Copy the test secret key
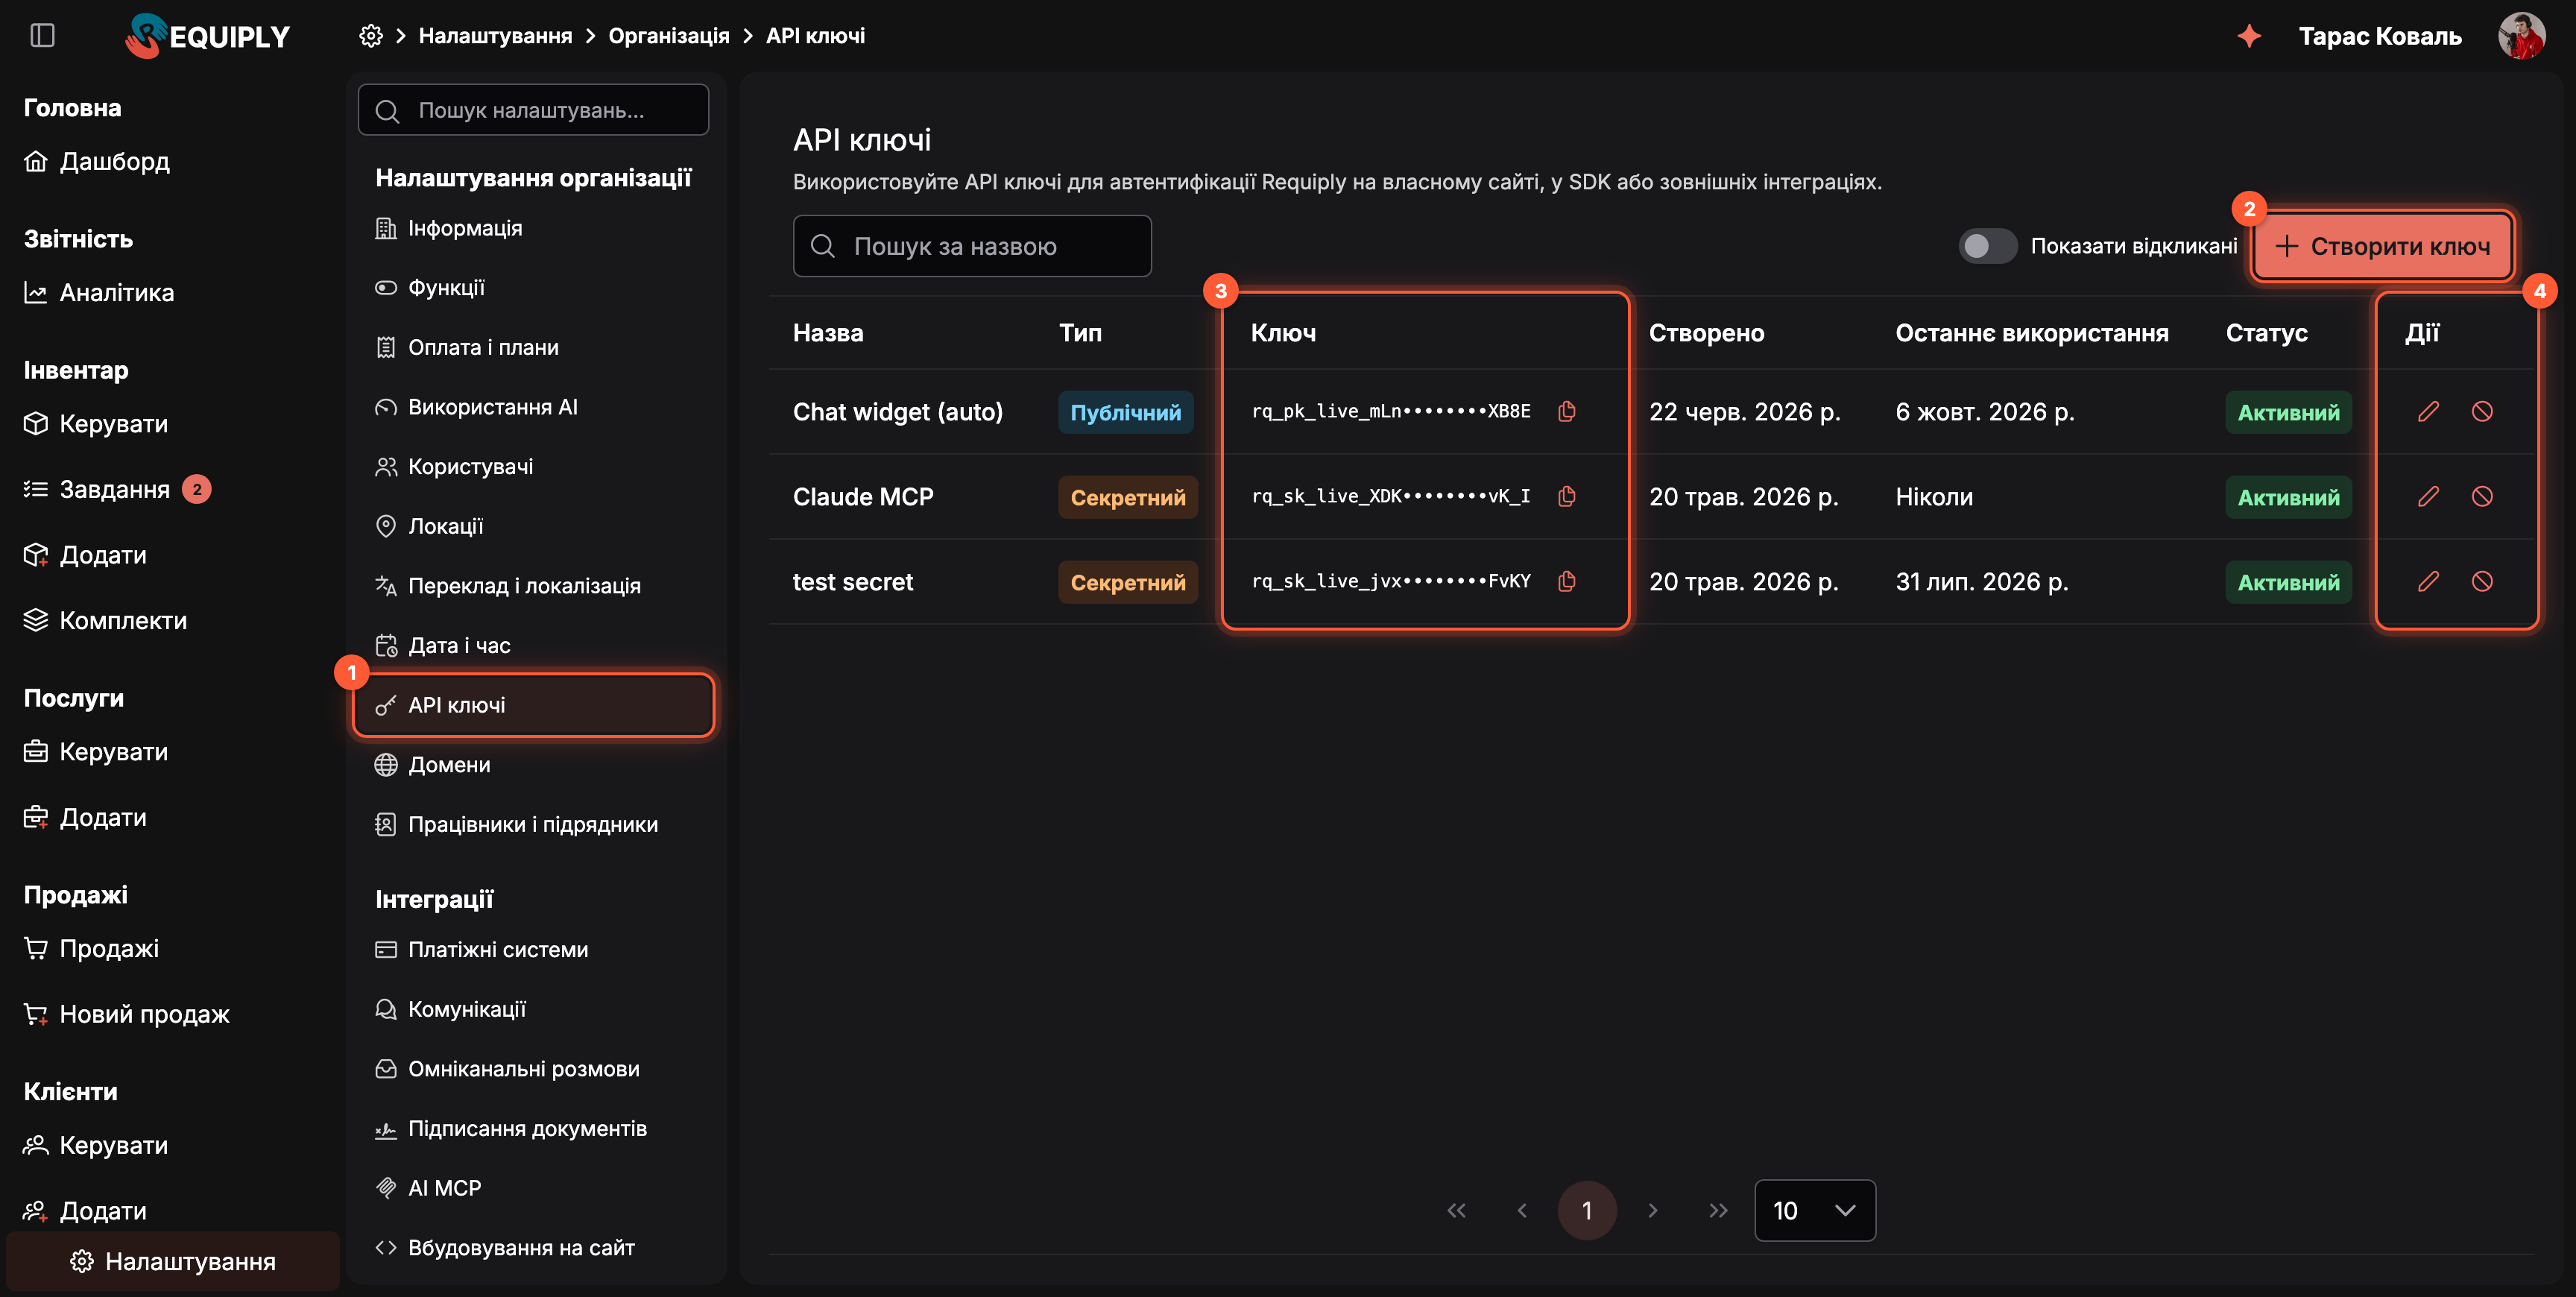2576x1297 pixels. pos(1567,581)
